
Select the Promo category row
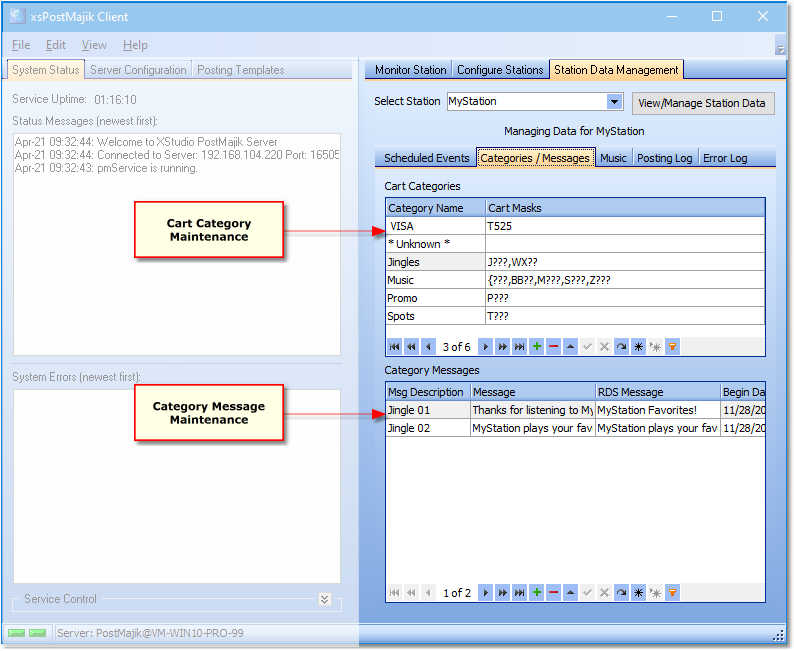[575, 298]
